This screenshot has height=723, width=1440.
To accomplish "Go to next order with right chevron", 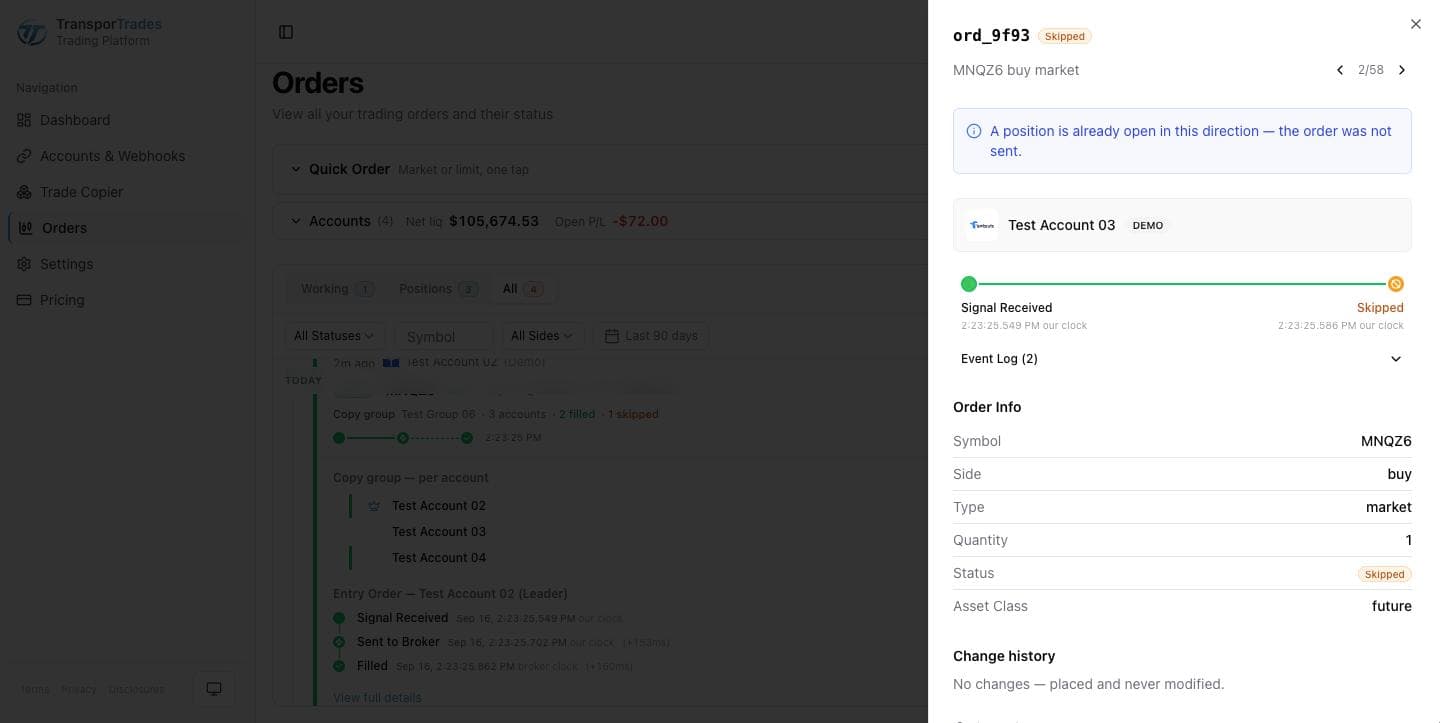I will [1402, 70].
